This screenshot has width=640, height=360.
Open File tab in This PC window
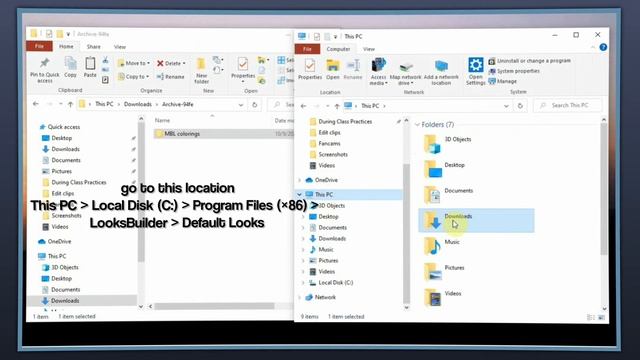(307, 49)
